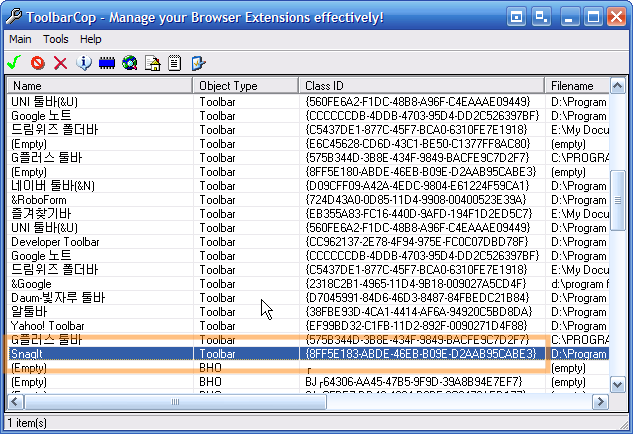Sort list by Object Type column header
This screenshot has height=434, width=633.
246,86
